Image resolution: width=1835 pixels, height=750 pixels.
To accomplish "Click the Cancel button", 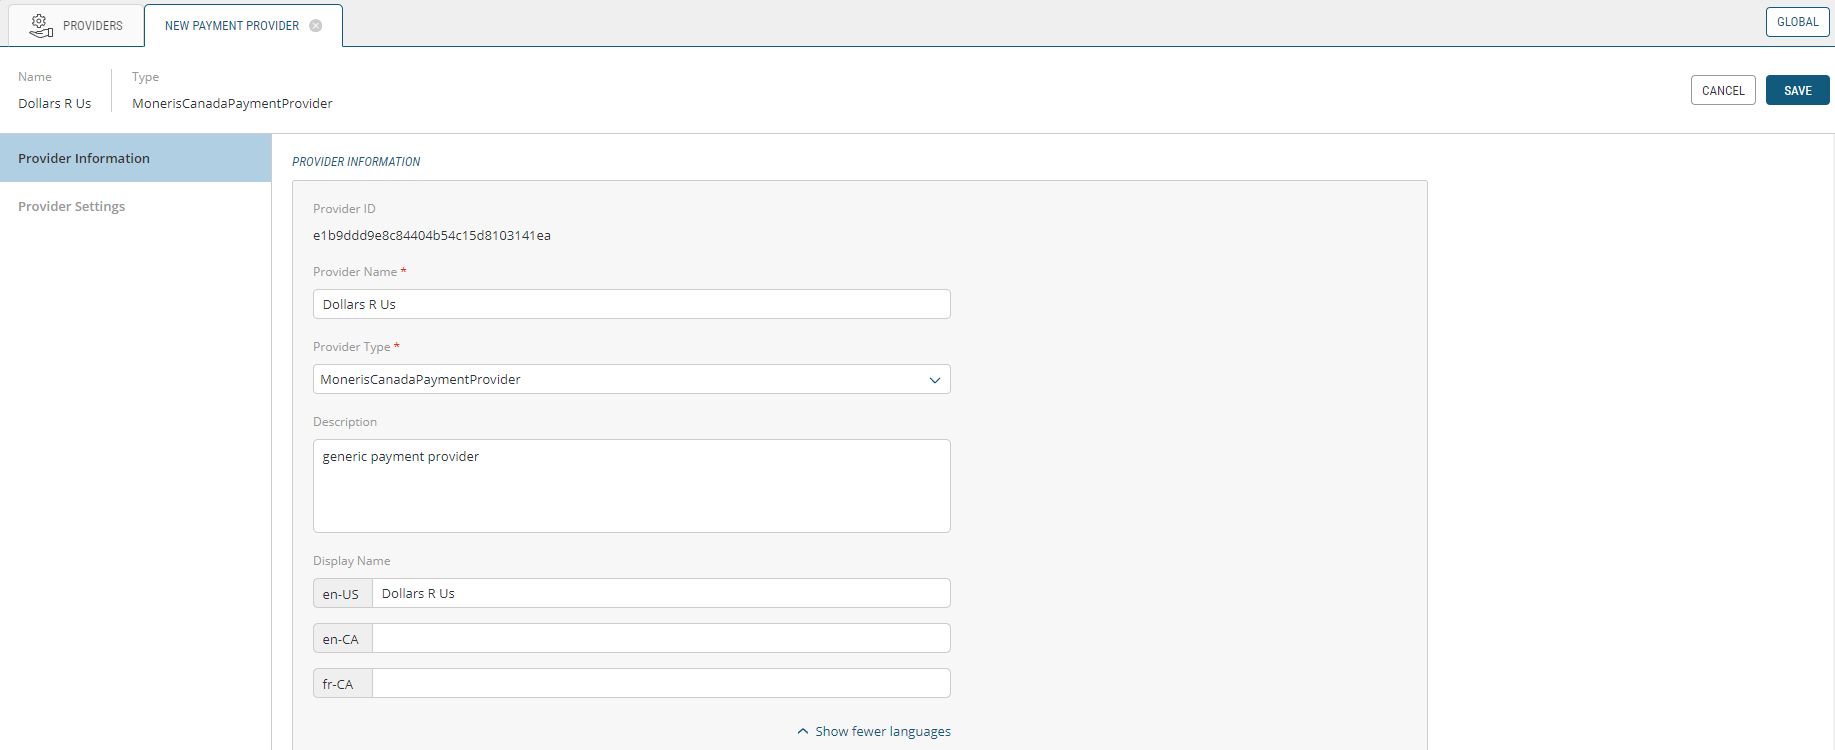I will click(x=1722, y=91).
